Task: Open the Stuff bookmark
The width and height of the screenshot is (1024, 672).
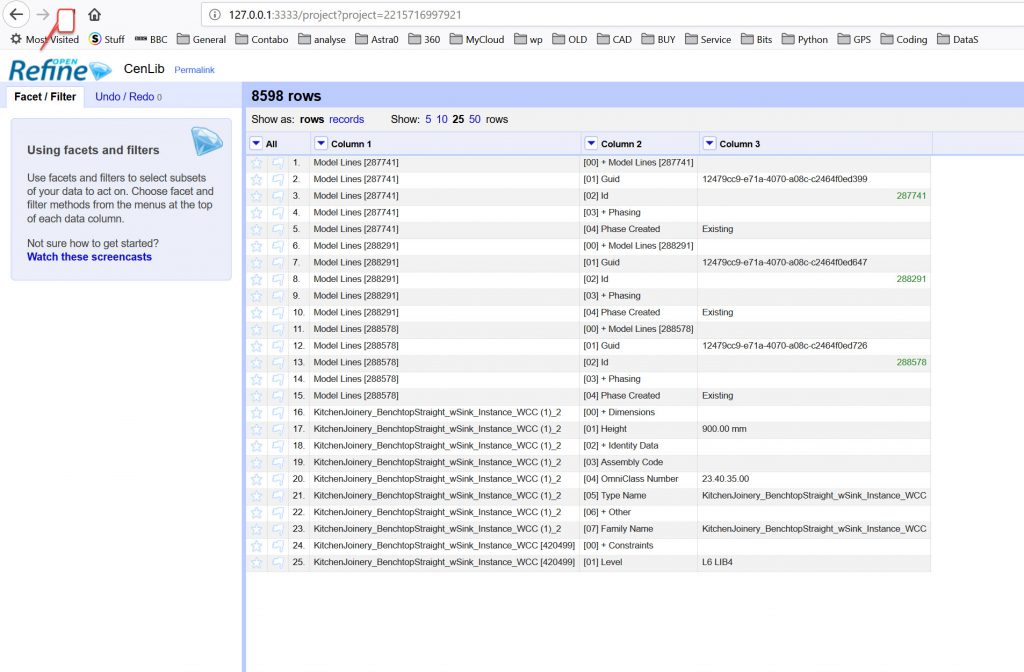Action: pos(107,40)
